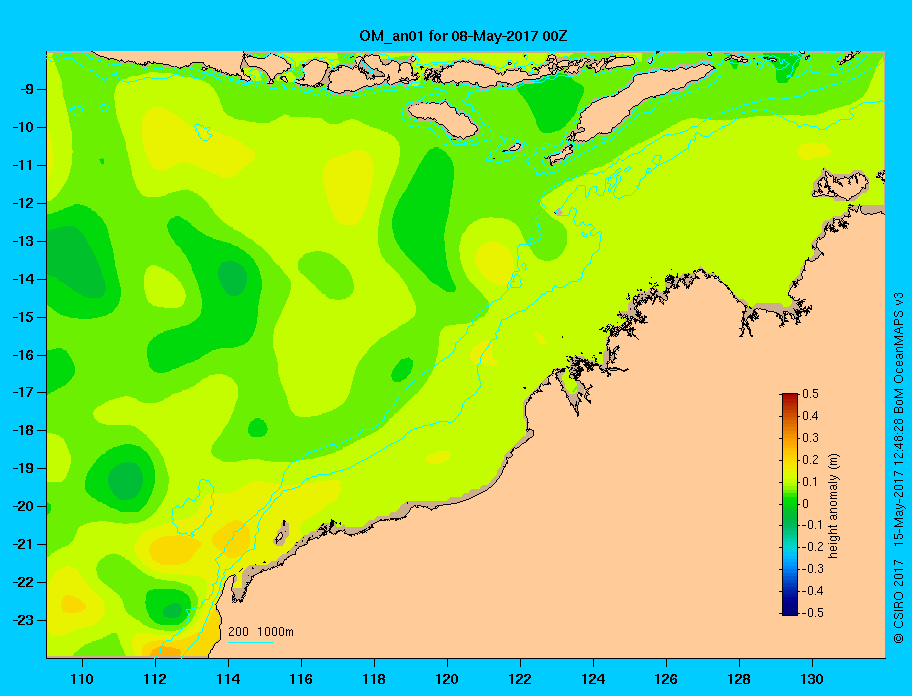Image resolution: width=912 pixels, height=696 pixels.
Task: Click the CSIRO copyright text on right edge
Action: coord(899,467)
